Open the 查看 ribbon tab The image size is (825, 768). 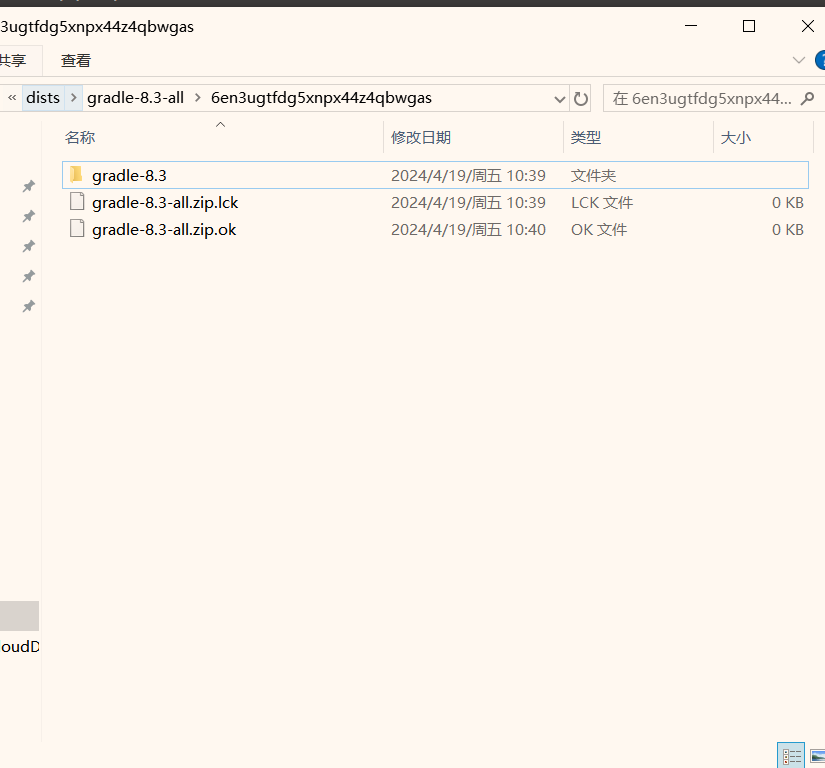click(76, 60)
